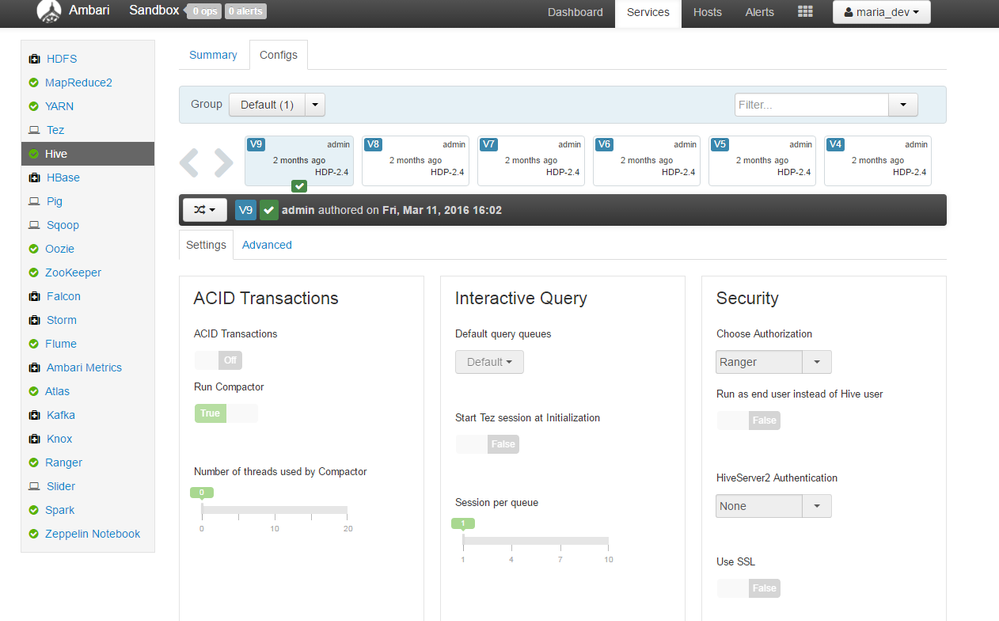The image size is (999, 621).
Task: Click the green status icon beside Zeppelin Notebook
Action: pyautogui.click(x=34, y=534)
